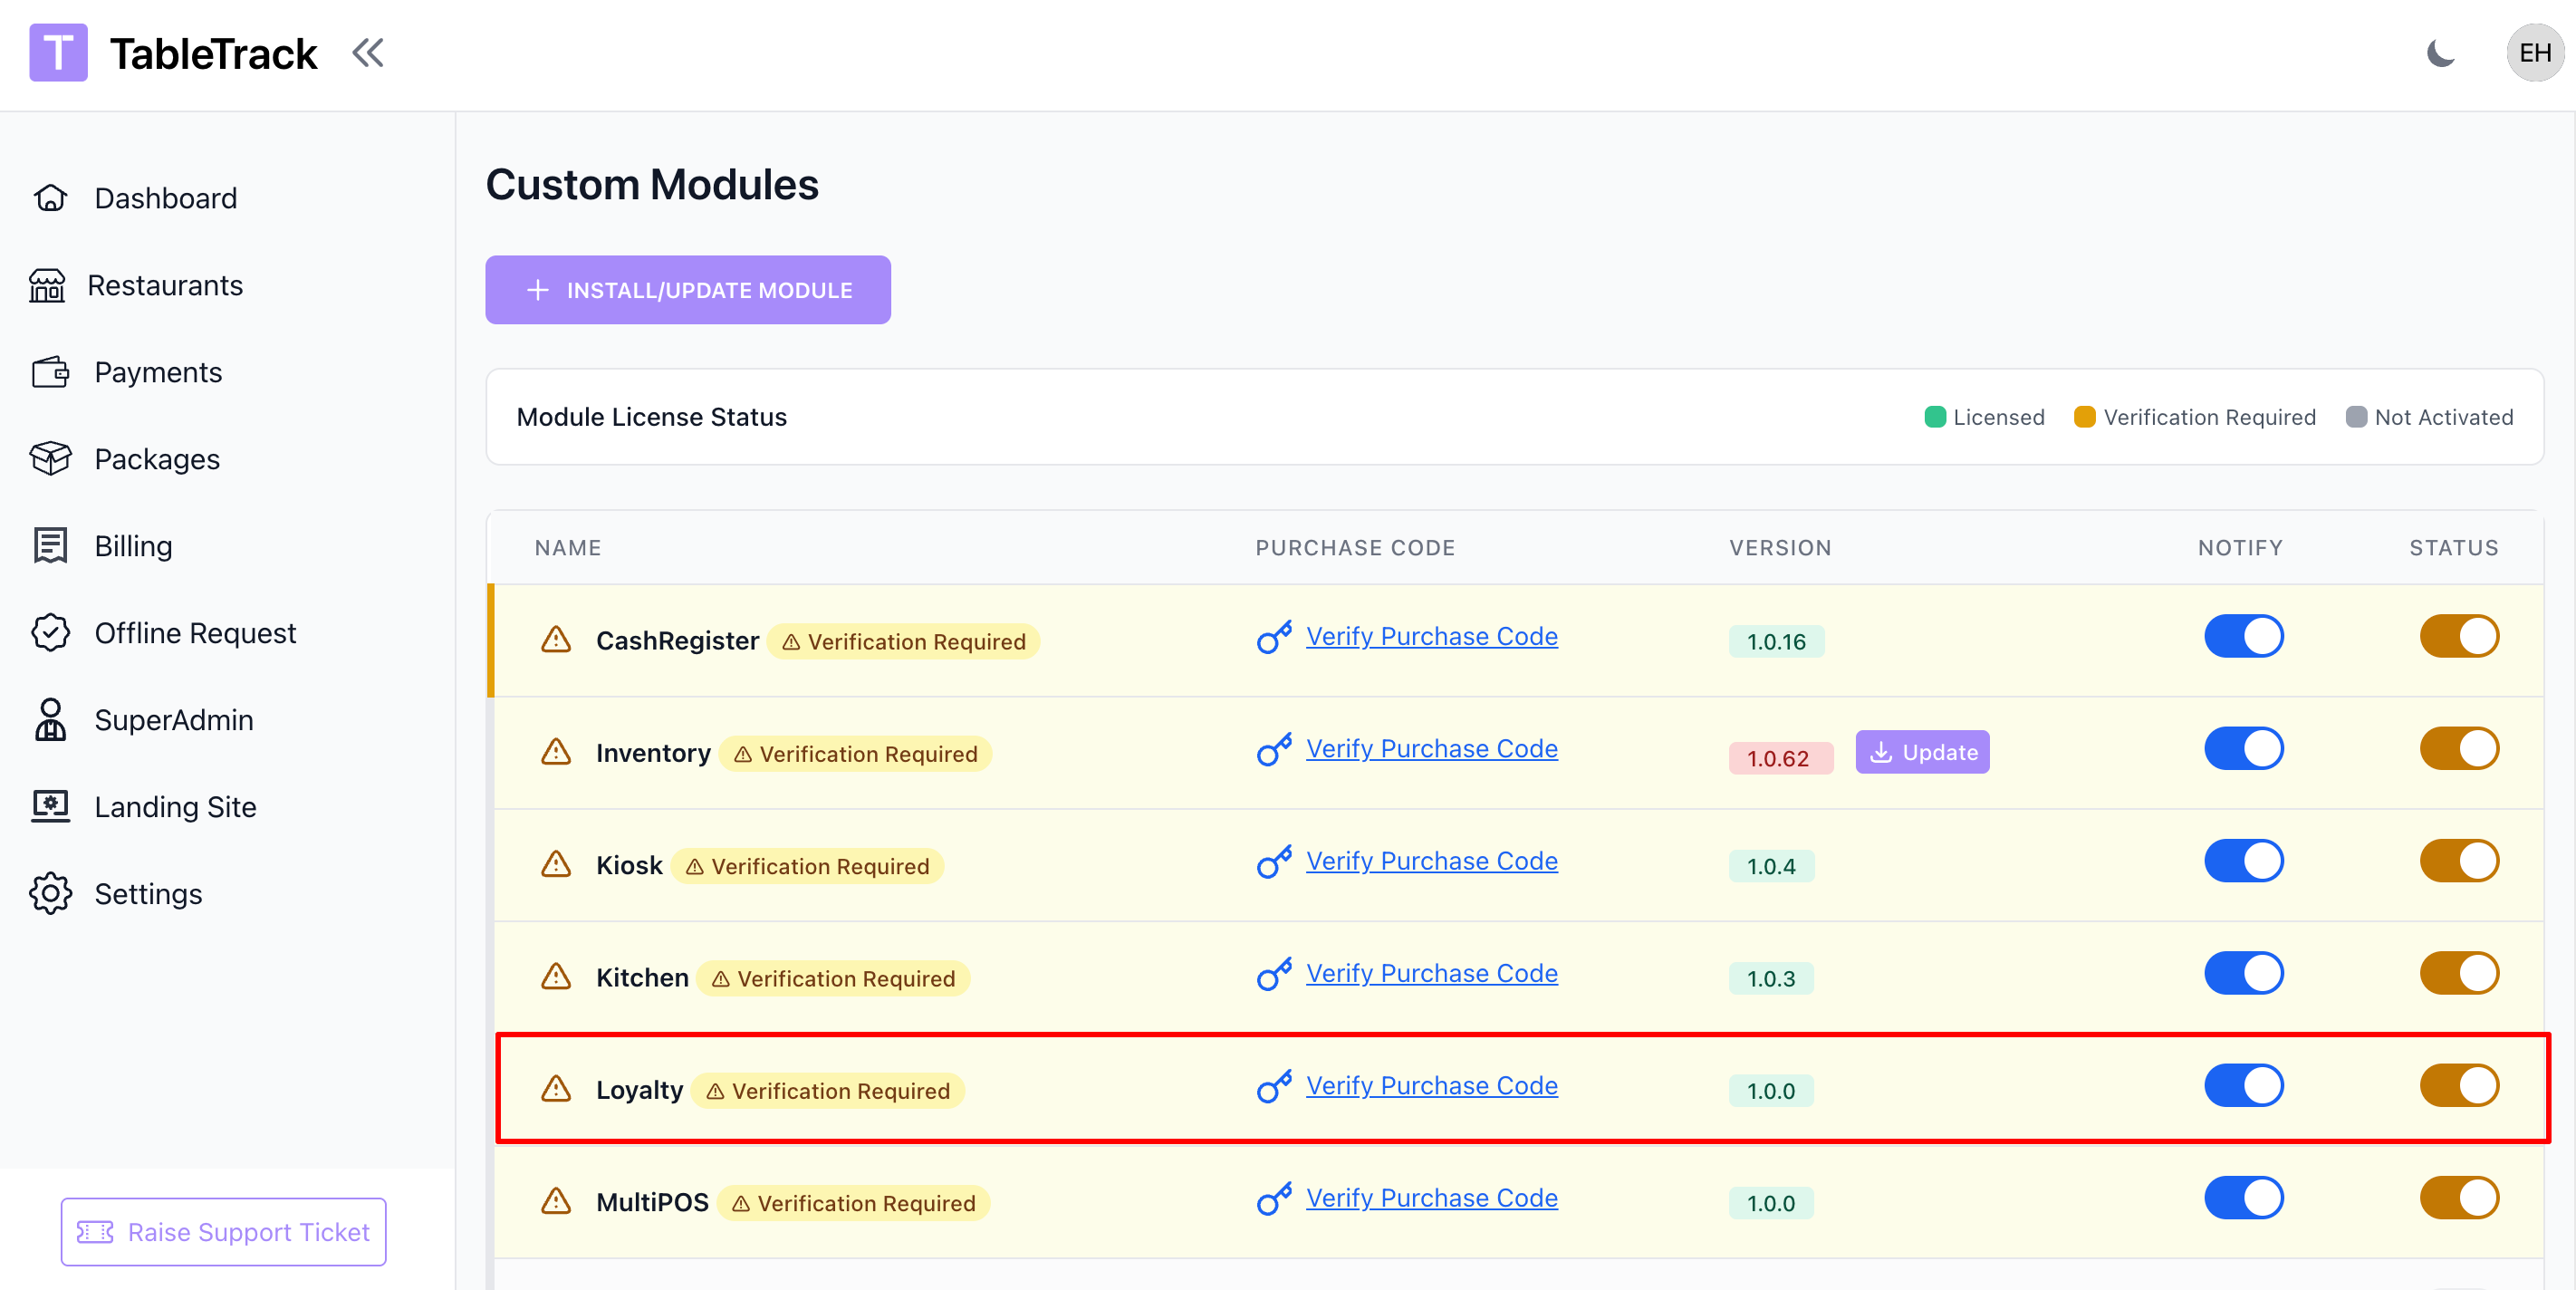This screenshot has height=1290, width=2576.
Task: Click SuperAdmin person icon in sidebar
Action: point(50,720)
